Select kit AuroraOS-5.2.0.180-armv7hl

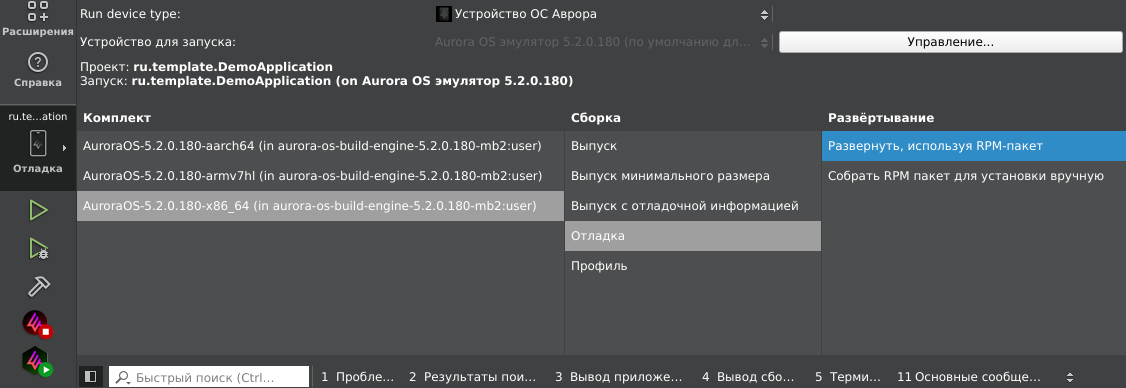click(320, 176)
